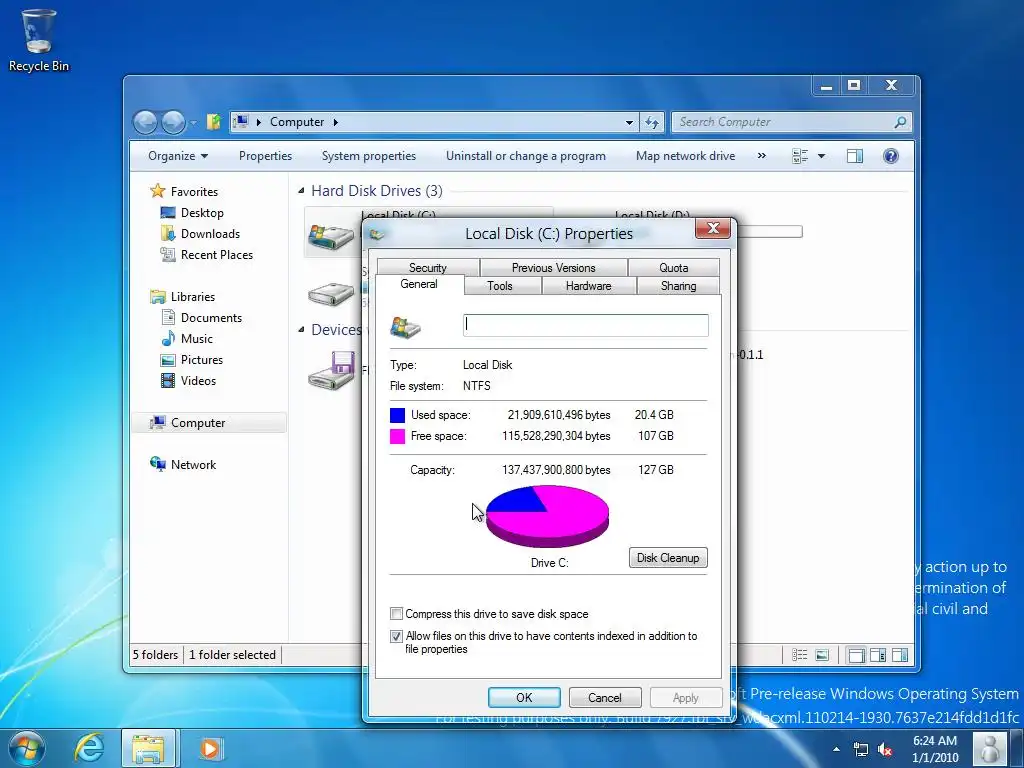Select Computer in navigation pane
This screenshot has width=1024, height=768.
coord(210,423)
